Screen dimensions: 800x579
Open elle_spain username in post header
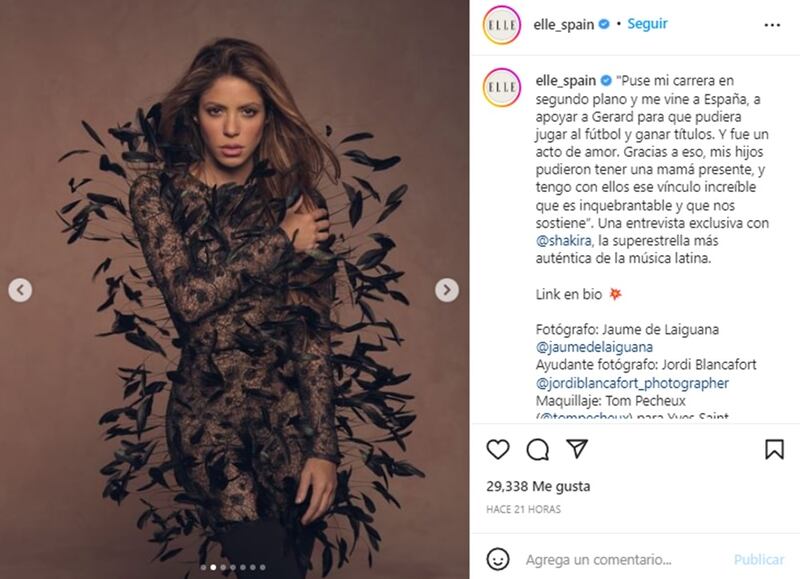click(x=563, y=24)
